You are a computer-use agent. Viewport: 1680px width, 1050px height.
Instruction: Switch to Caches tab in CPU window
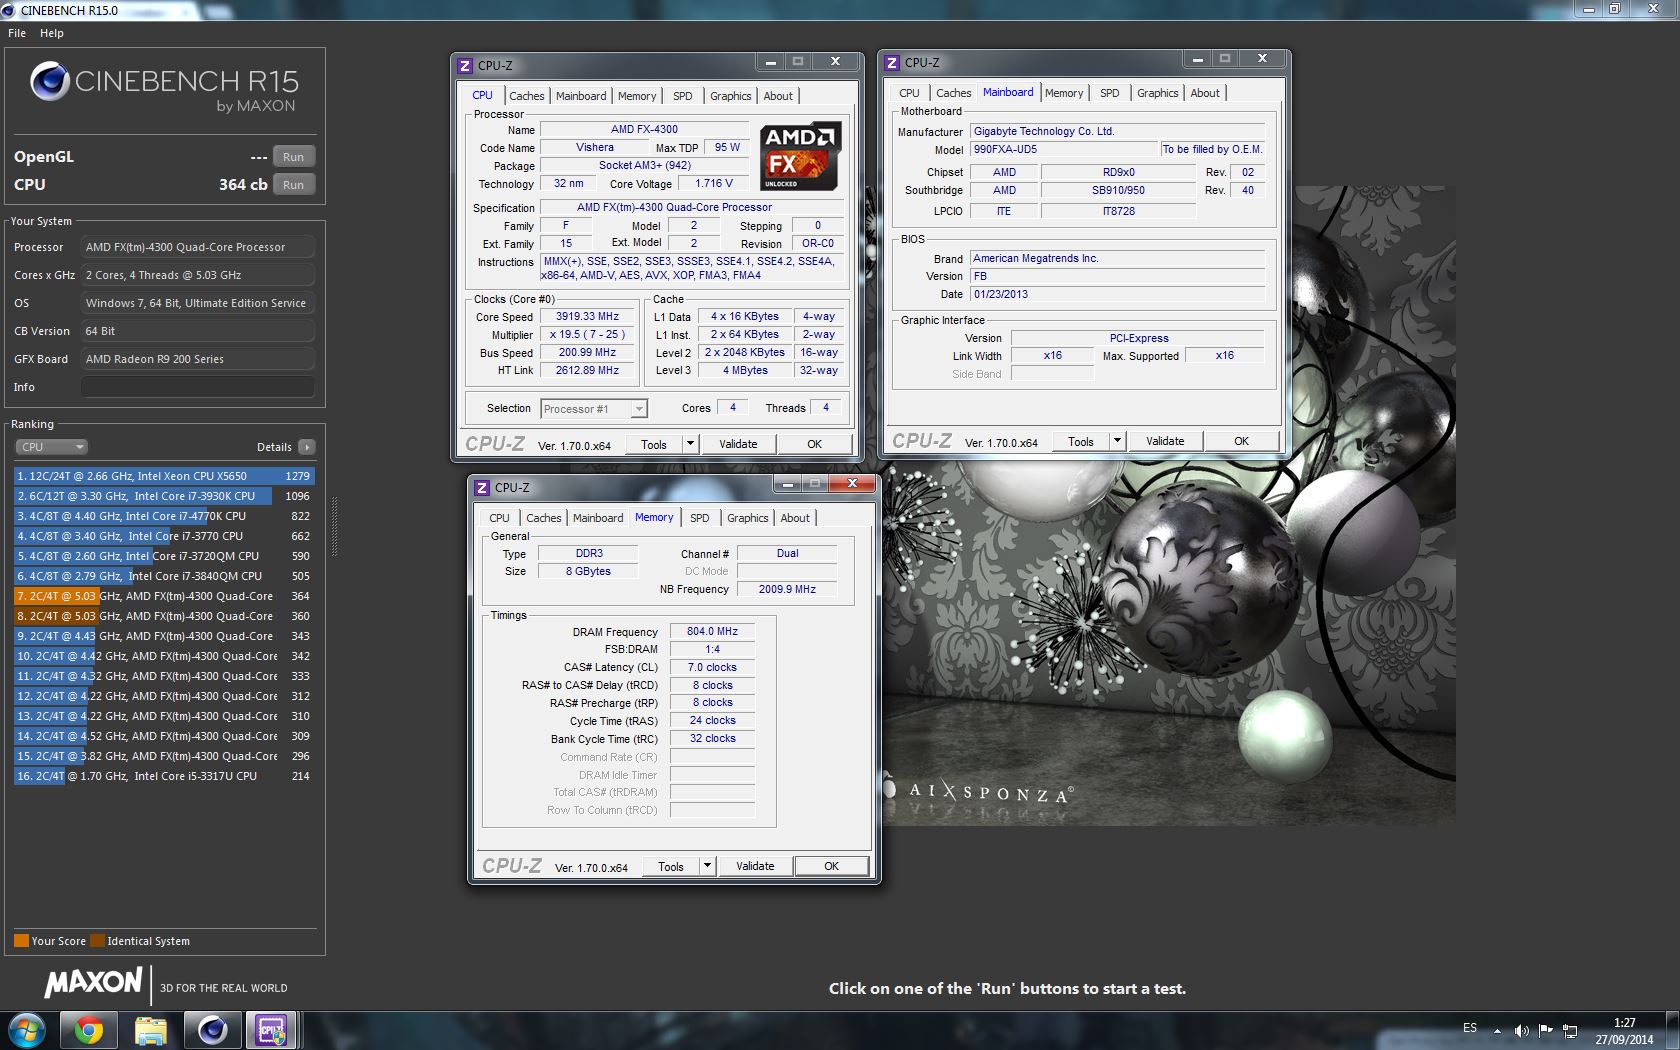point(526,96)
